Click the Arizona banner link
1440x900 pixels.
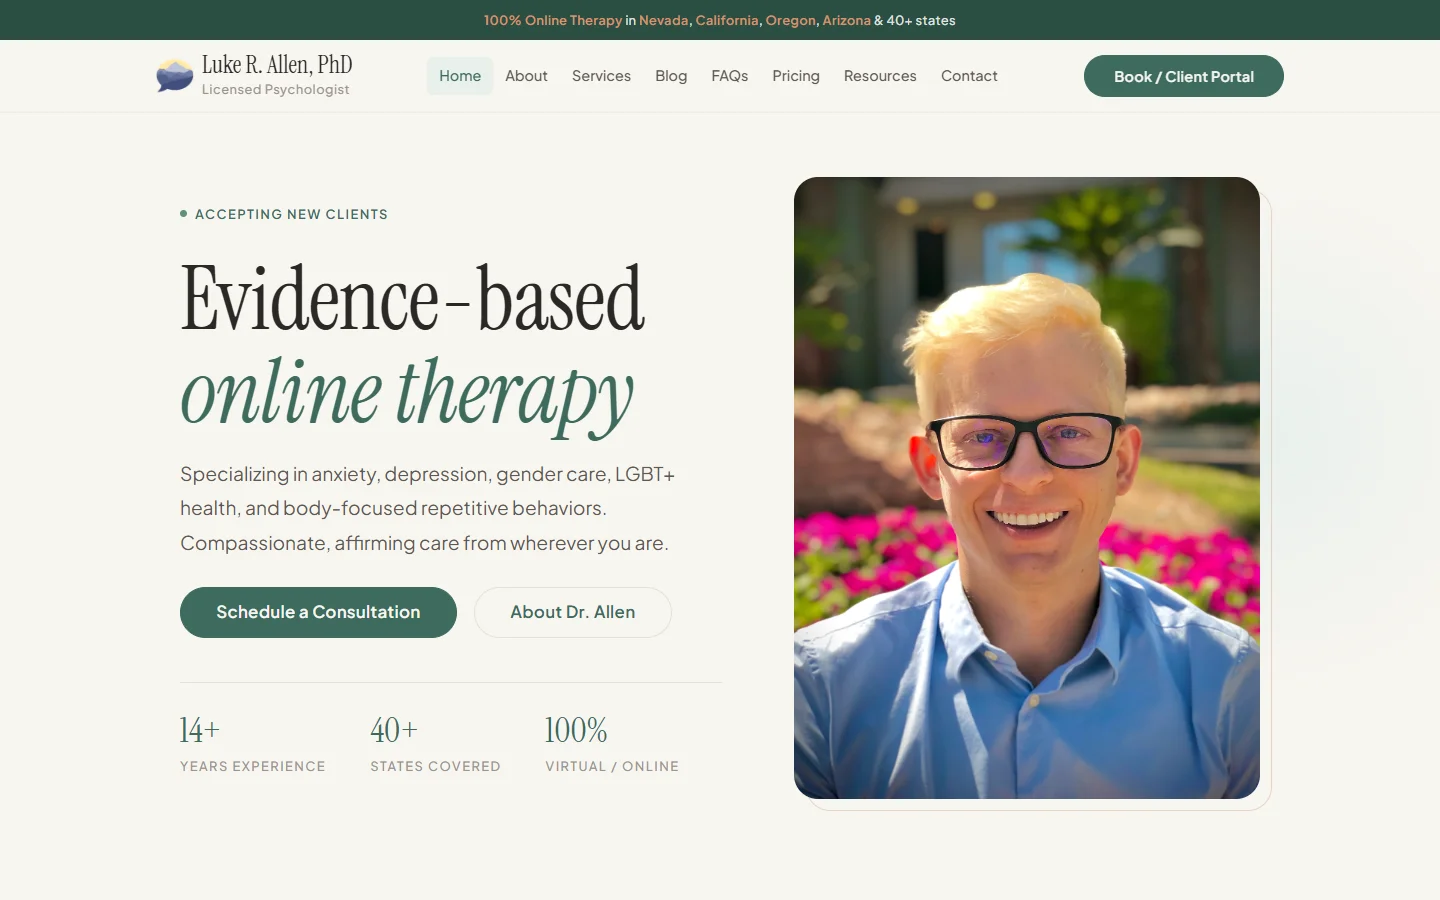[x=846, y=20]
